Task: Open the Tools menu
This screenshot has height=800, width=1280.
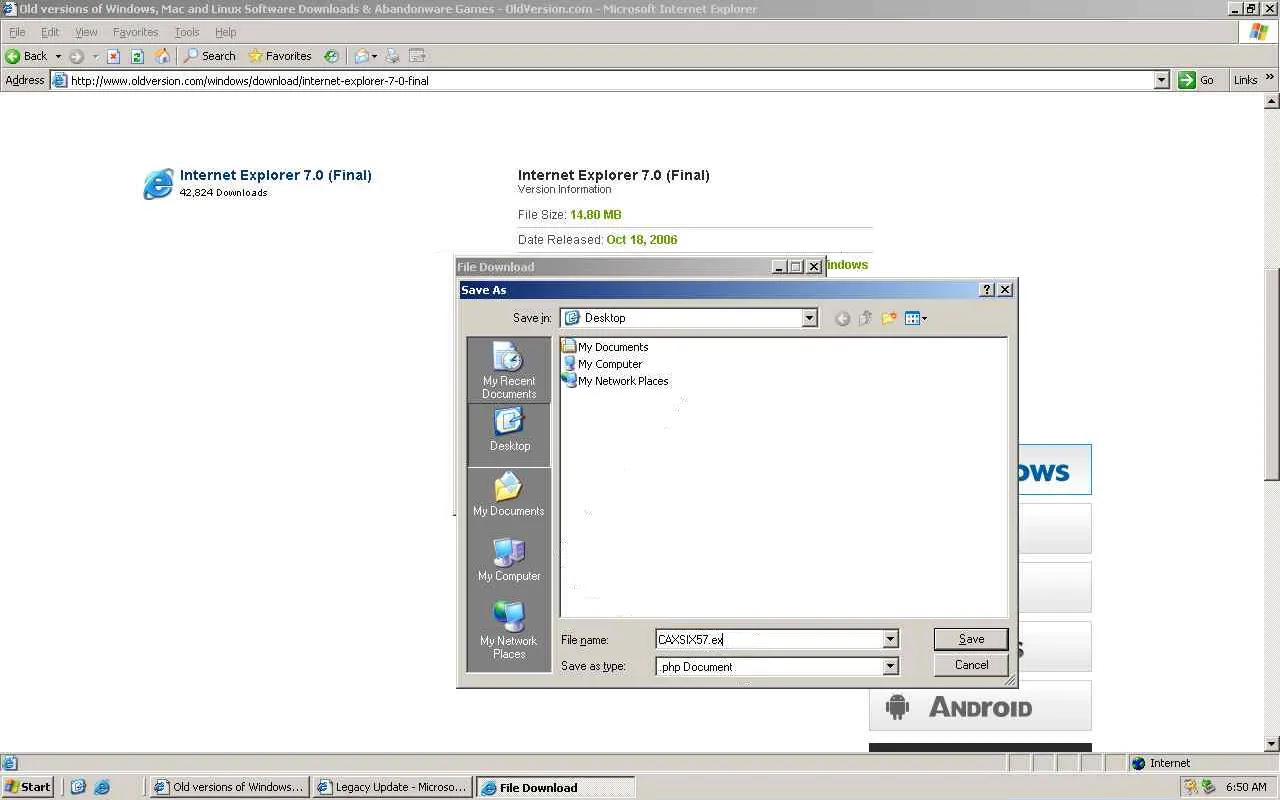Action: (187, 32)
